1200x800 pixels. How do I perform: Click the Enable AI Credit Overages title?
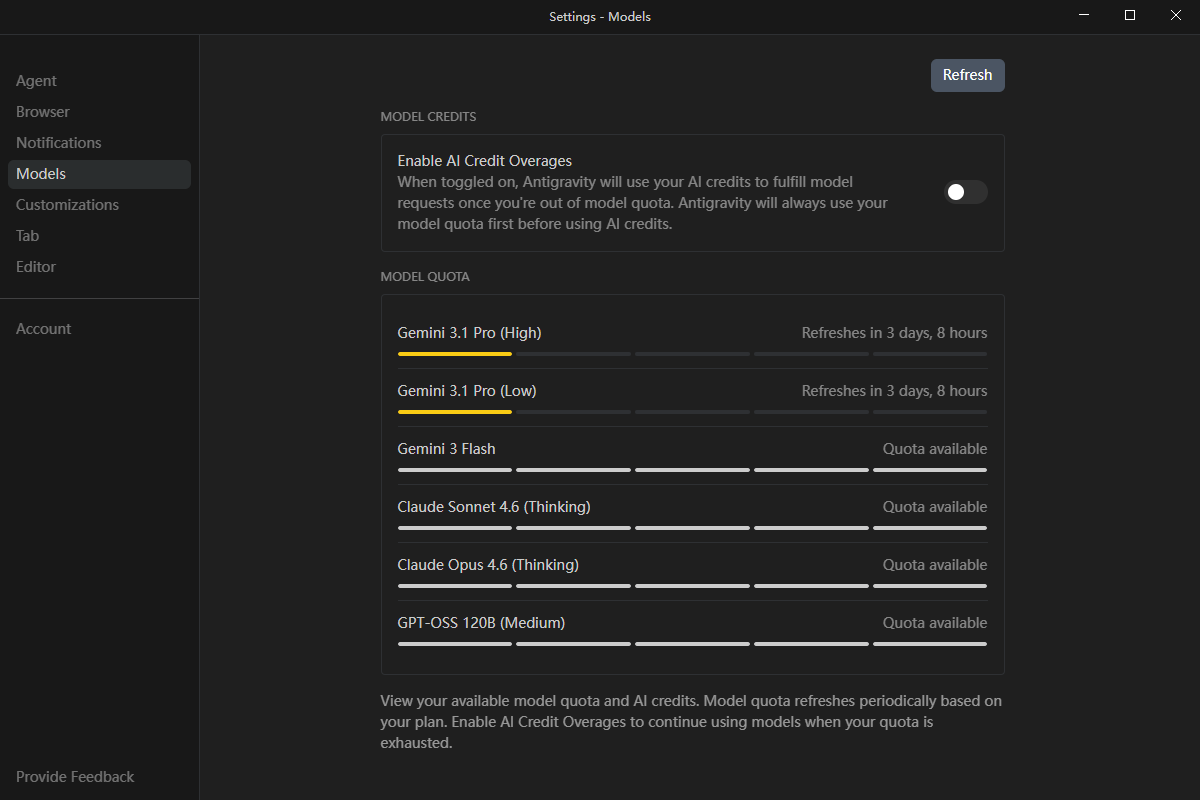point(485,161)
